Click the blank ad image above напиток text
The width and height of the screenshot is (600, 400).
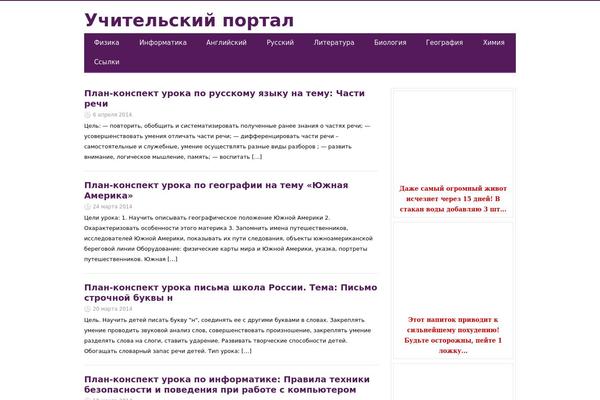[x=453, y=269]
